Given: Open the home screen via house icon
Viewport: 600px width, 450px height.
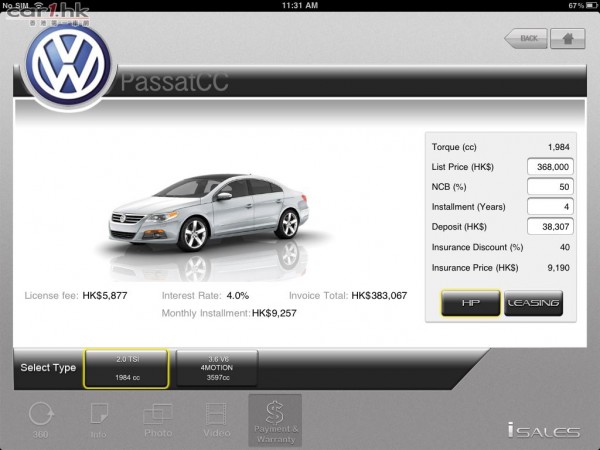Looking at the screenshot, I should [567, 38].
